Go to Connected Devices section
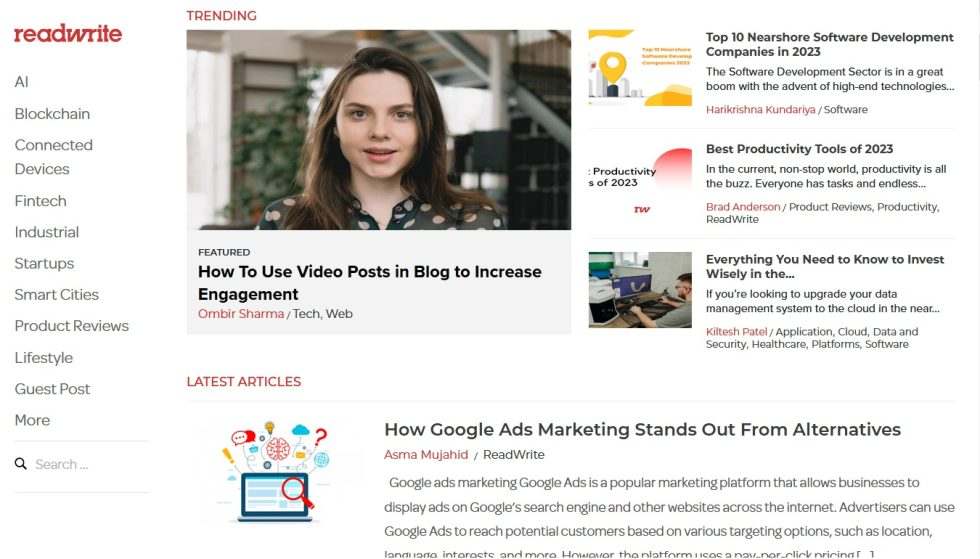This screenshot has height=559, width=980. pos(53,157)
